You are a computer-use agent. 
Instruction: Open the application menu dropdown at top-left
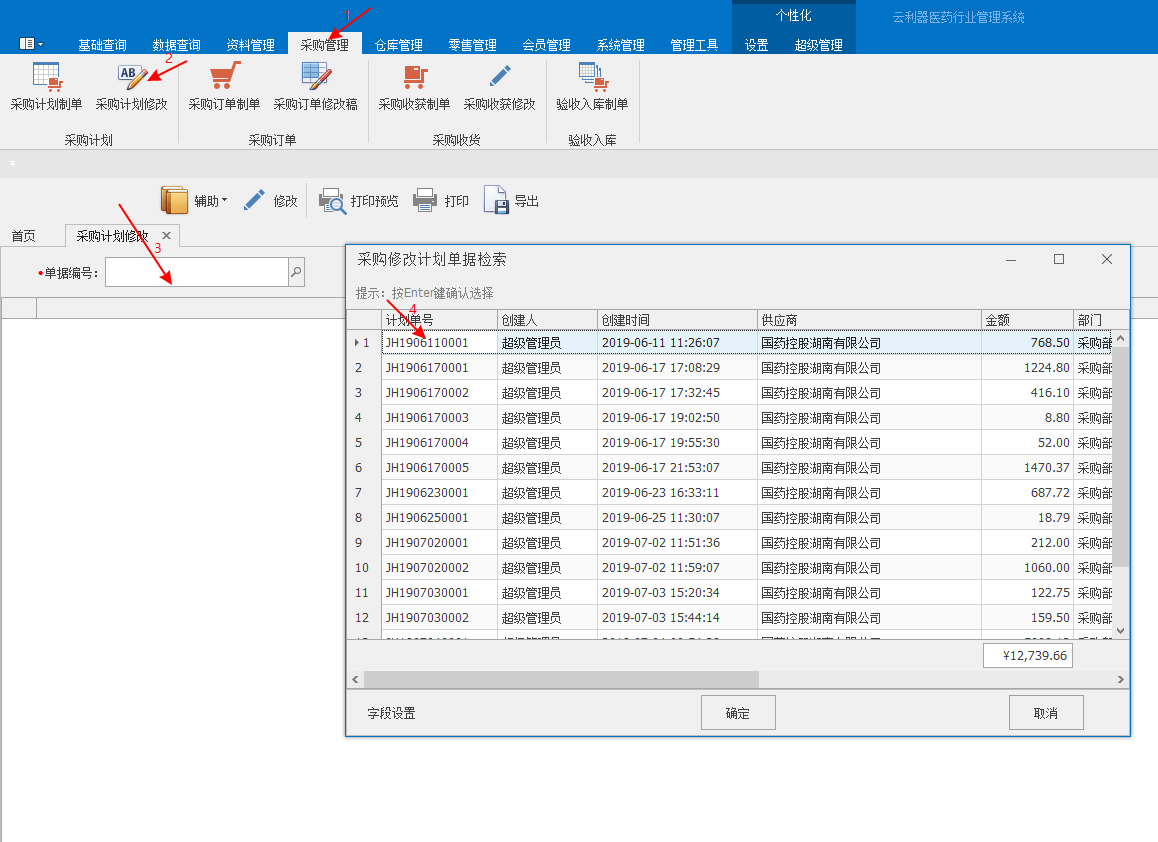pyautogui.click(x=31, y=44)
